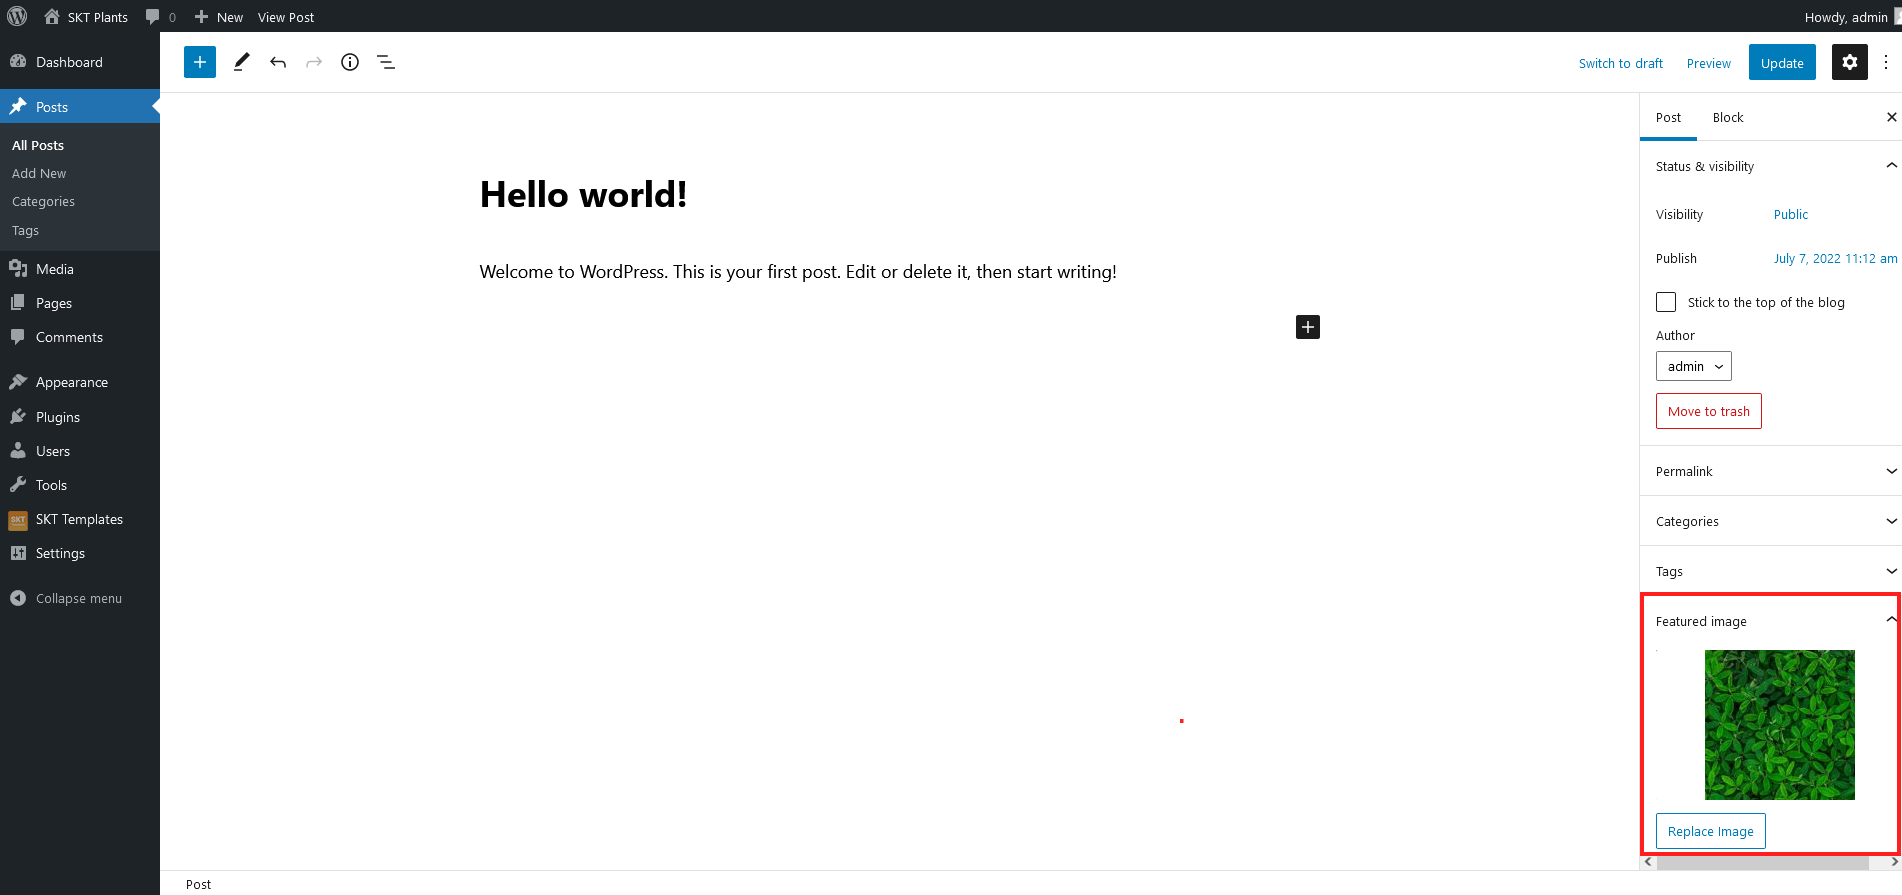Undo the last change
This screenshot has width=1902, height=895.
278,62
